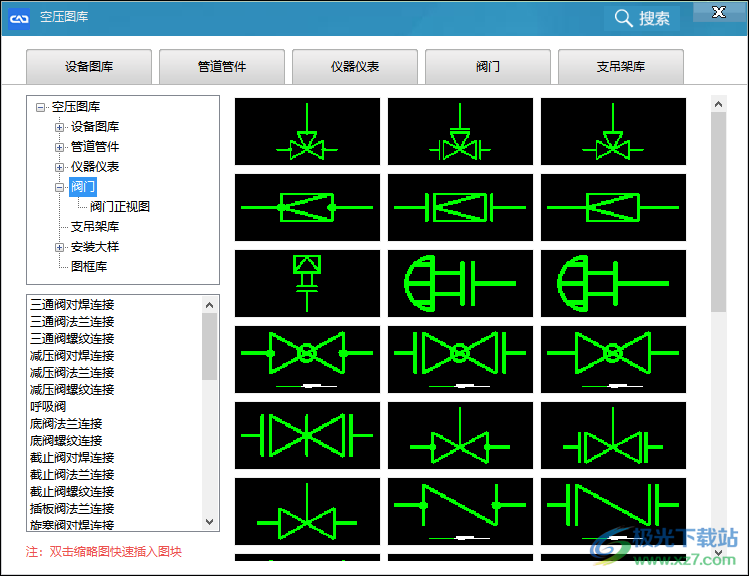This screenshot has width=749, height=576.
Task: Pick rectangular valve thumbnail with dot ends
Action: (x=307, y=207)
